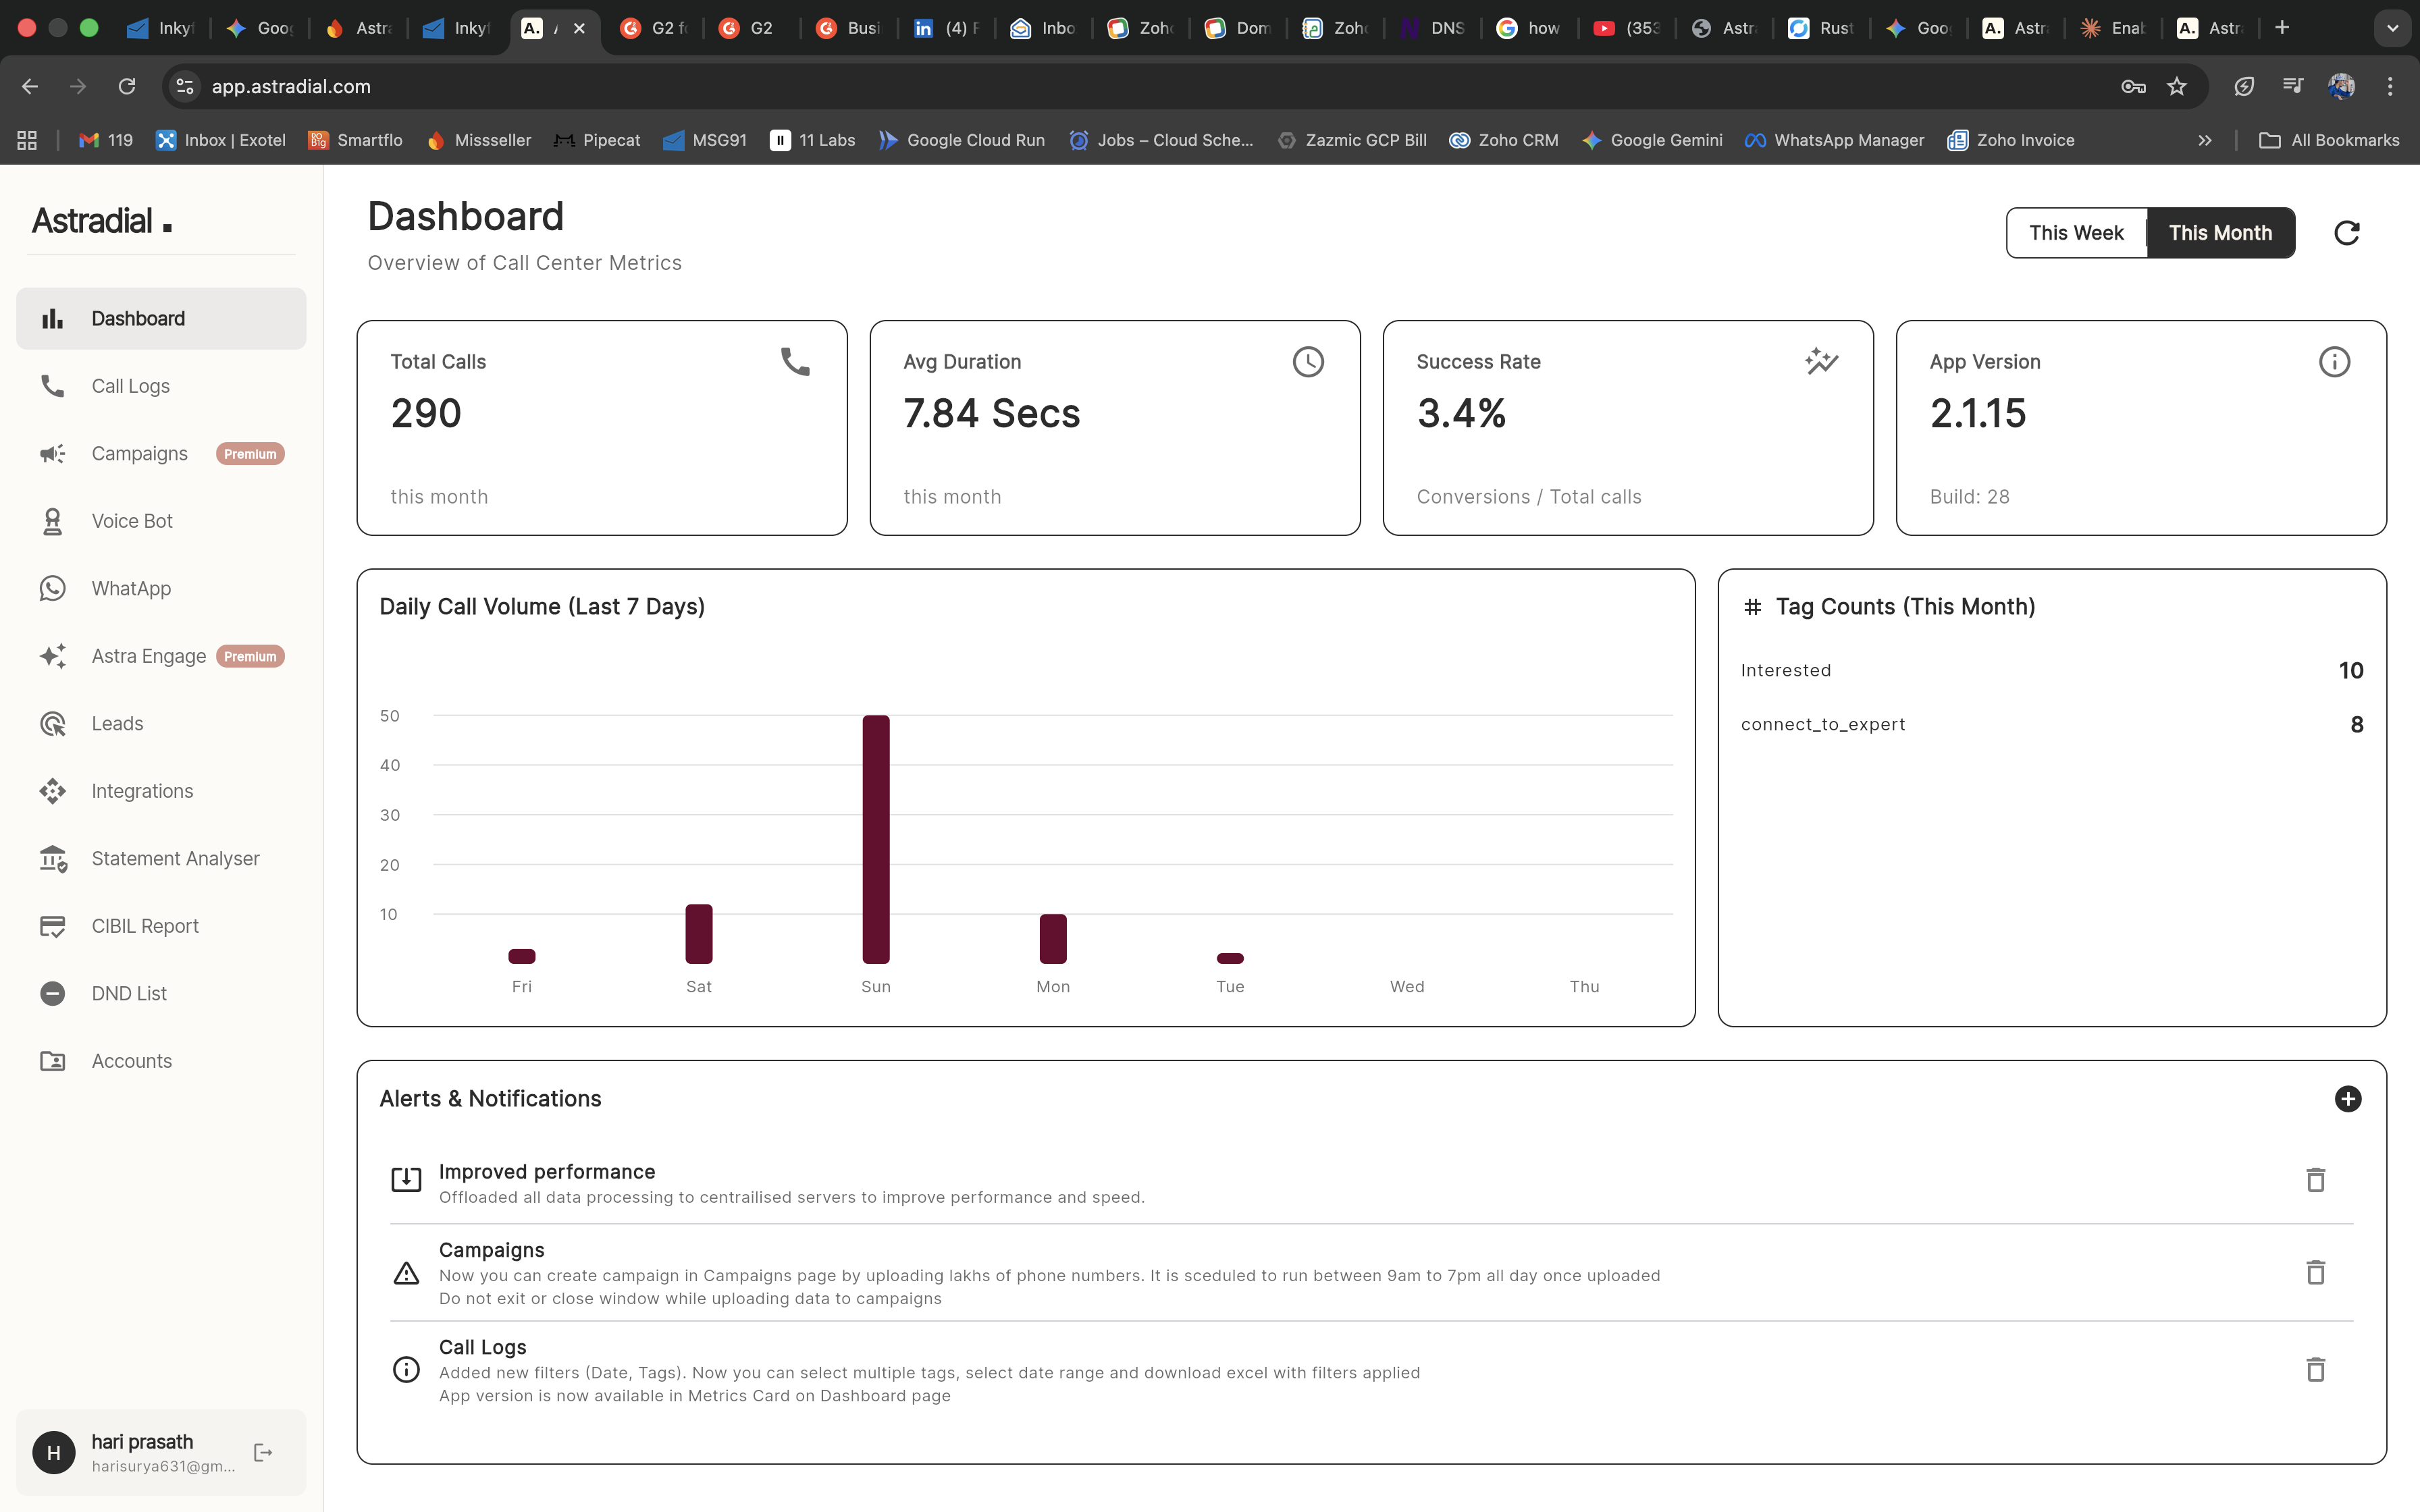2420x1512 pixels.
Task: Delete the Improved performance notification
Action: pos(2315,1180)
